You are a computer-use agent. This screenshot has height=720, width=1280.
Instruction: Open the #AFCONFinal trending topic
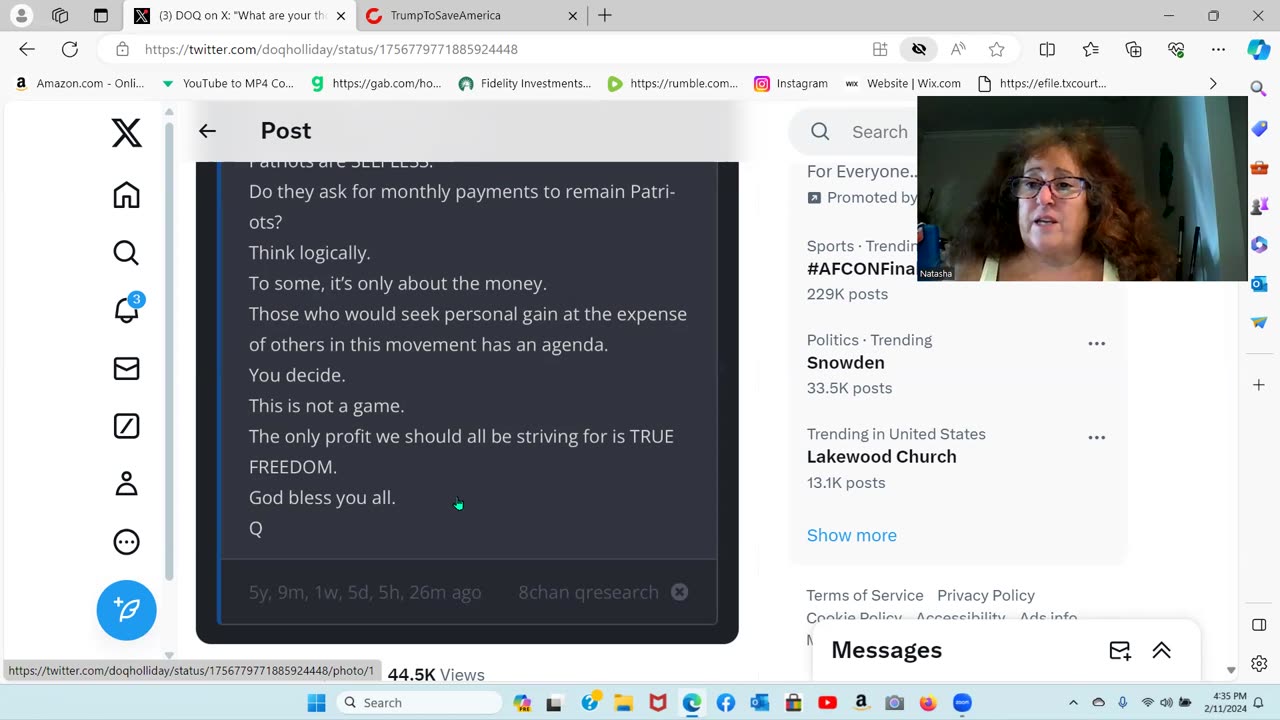(861, 269)
